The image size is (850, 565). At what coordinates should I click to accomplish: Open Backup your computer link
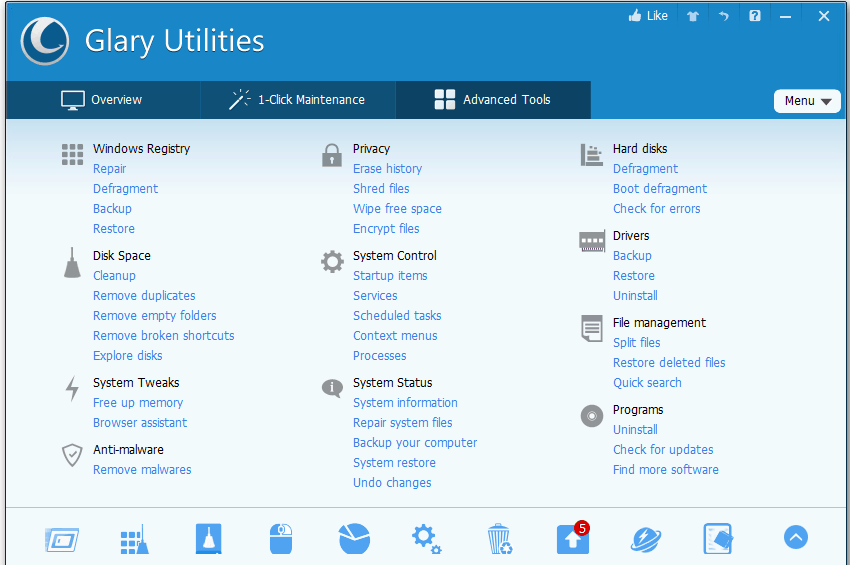(415, 443)
